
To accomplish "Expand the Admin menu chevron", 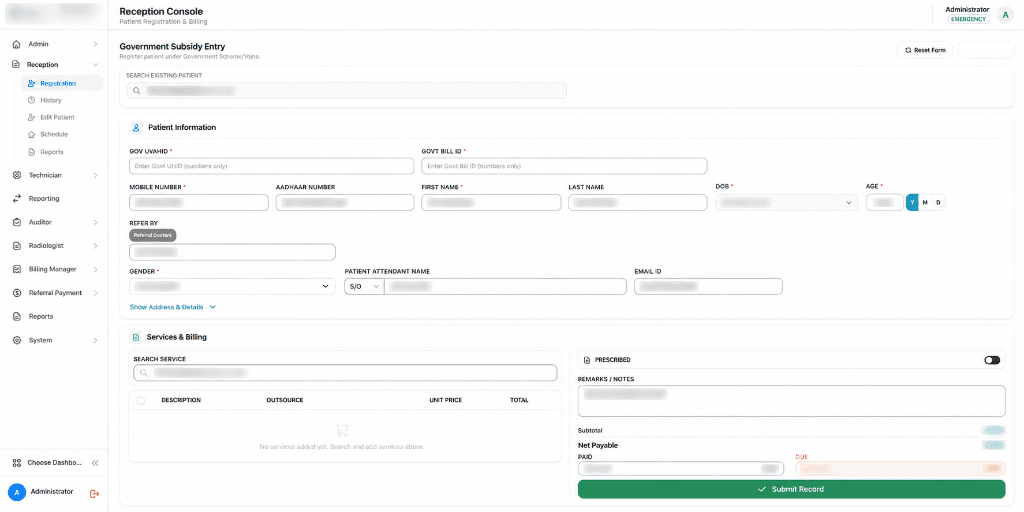I will pos(95,44).
